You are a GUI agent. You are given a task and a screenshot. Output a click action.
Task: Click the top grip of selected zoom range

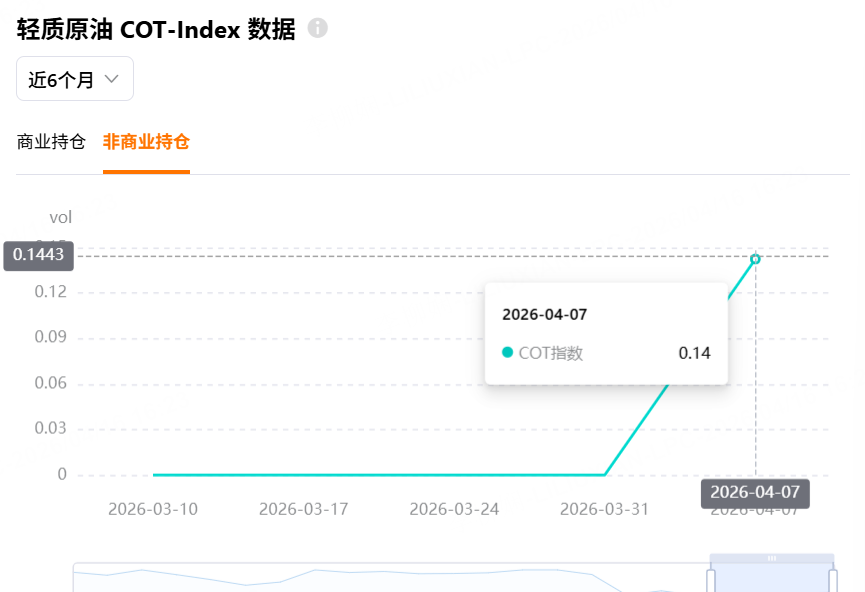[772, 558]
